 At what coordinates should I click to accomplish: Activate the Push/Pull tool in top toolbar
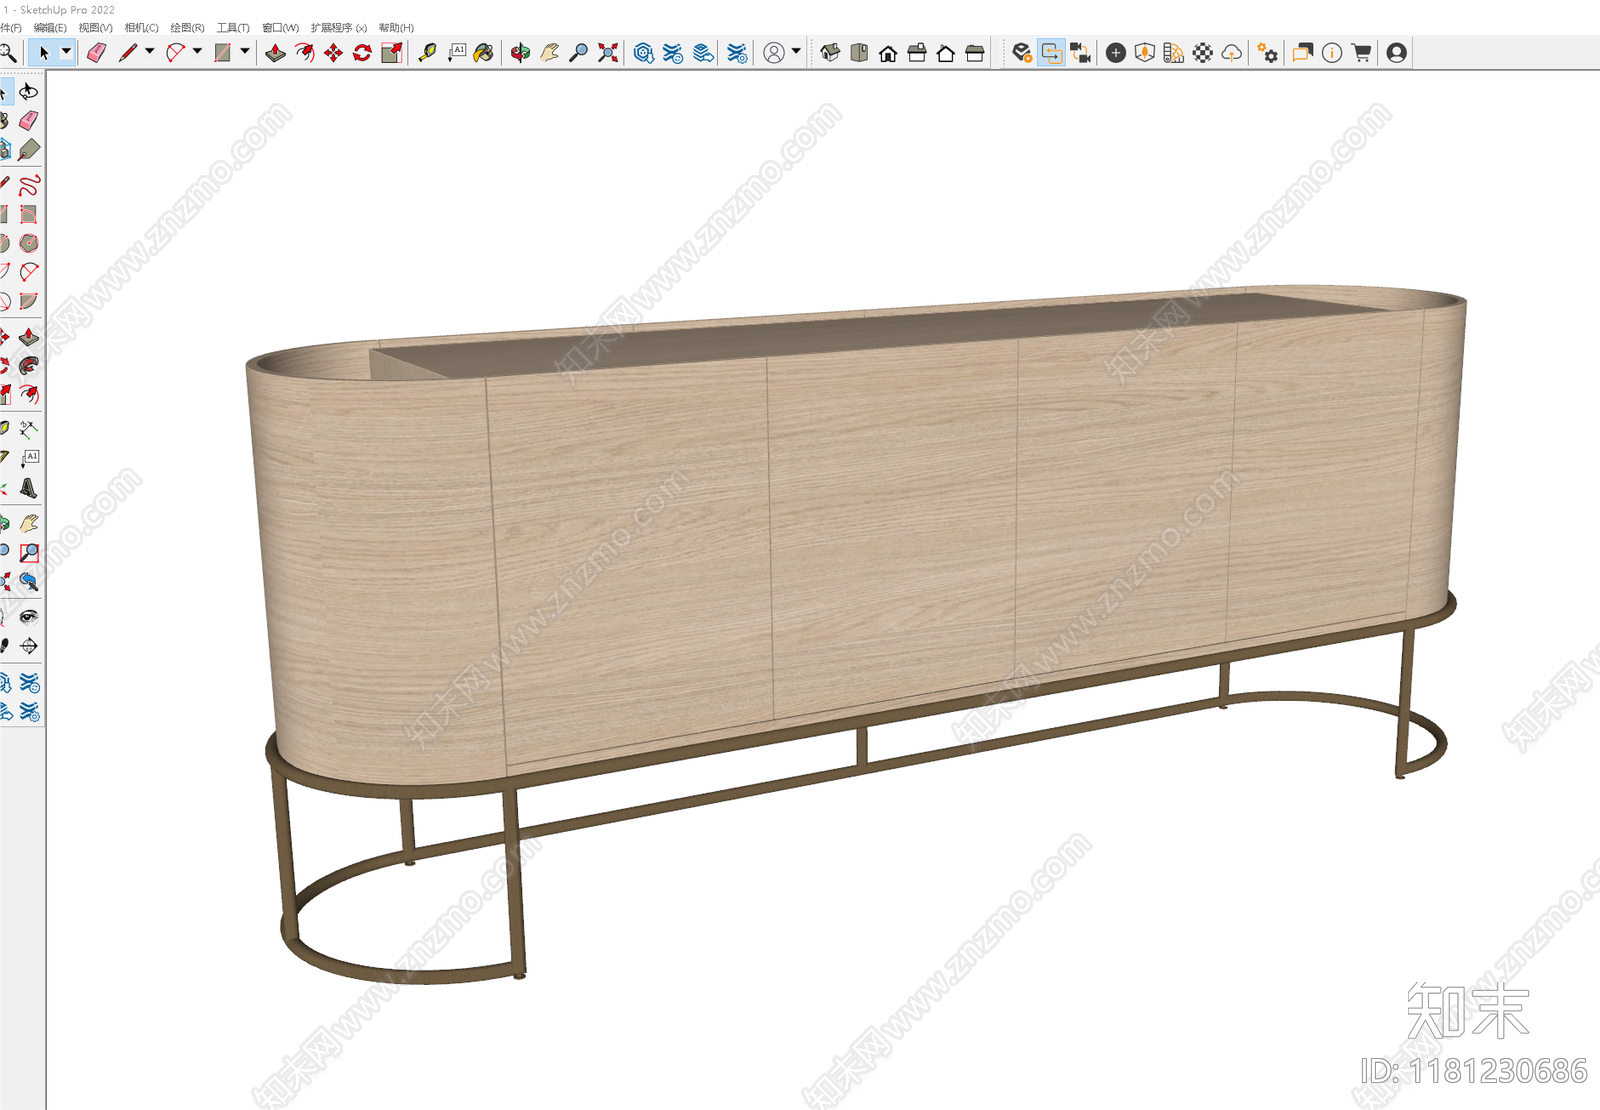(275, 53)
